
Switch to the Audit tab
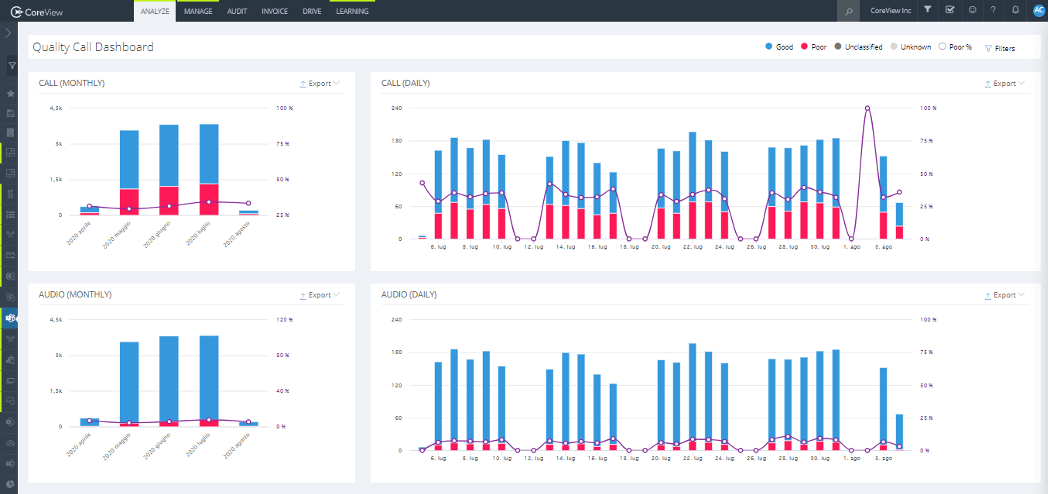[x=237, y=11]
